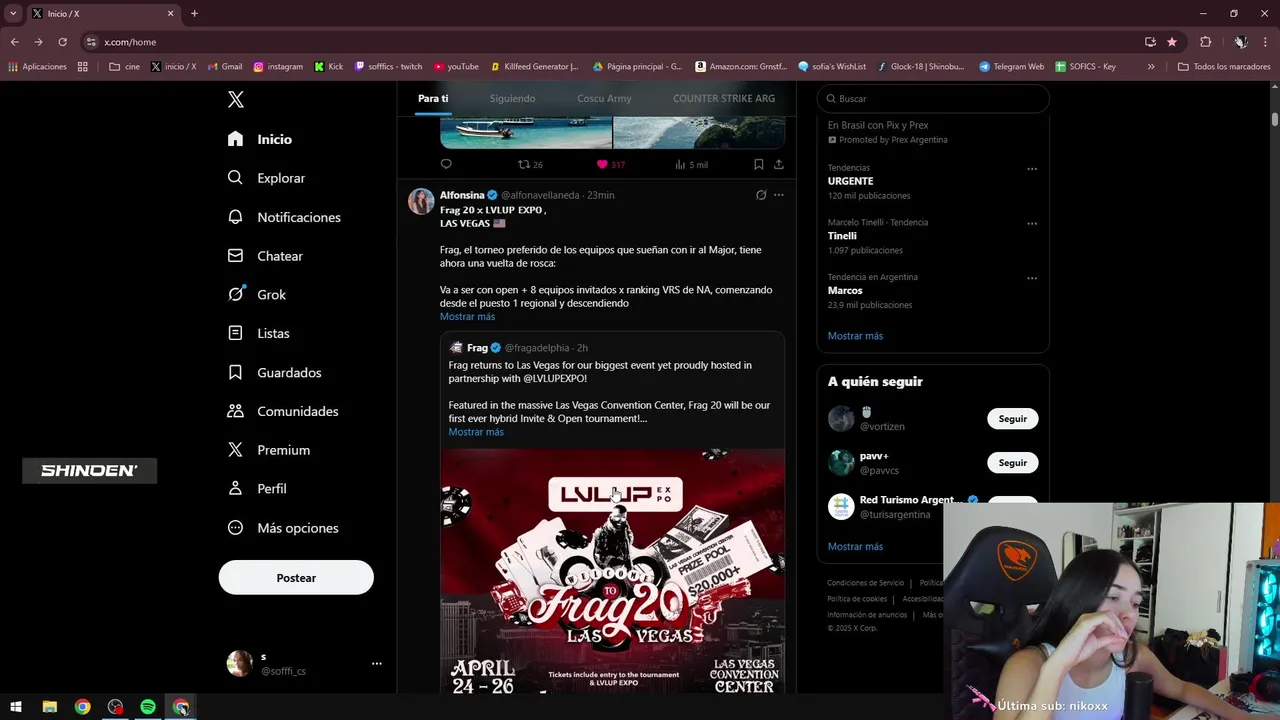Viewport: 1280px width, 720px height.
Task: Open account menu dots next to @sofffi_cs
Action: click(x=377, y=663)
